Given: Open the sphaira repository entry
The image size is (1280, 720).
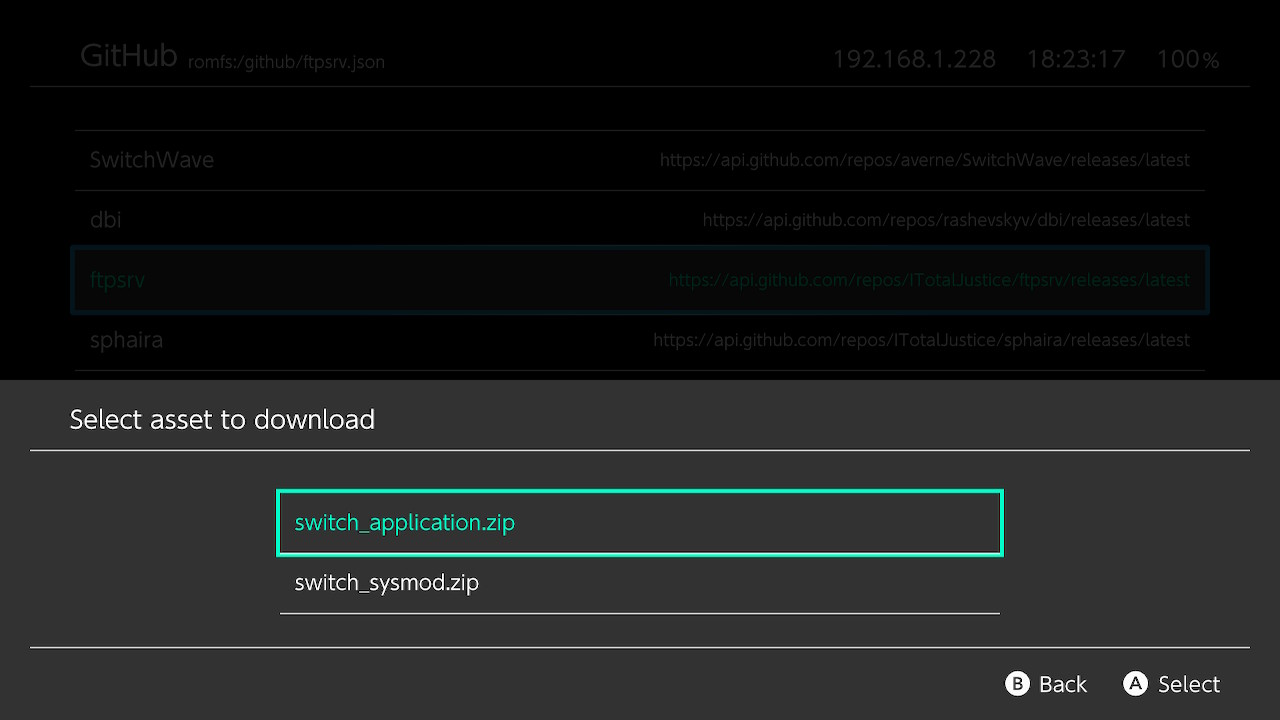Looking at the screenshot, I should pos(640,340).
